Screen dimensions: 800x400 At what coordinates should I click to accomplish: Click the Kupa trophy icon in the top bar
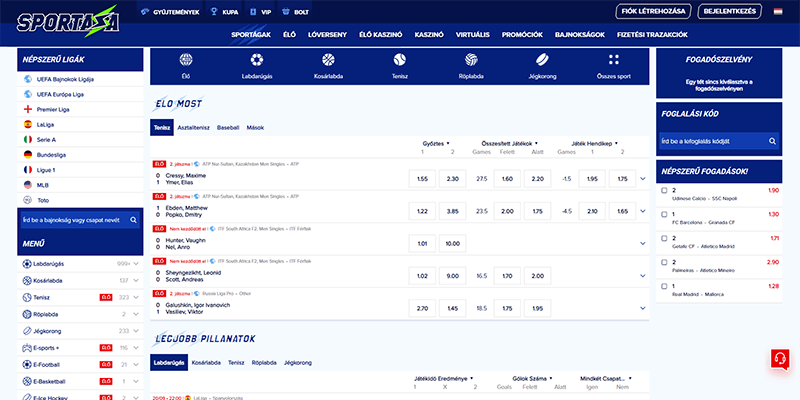(215, 12)
